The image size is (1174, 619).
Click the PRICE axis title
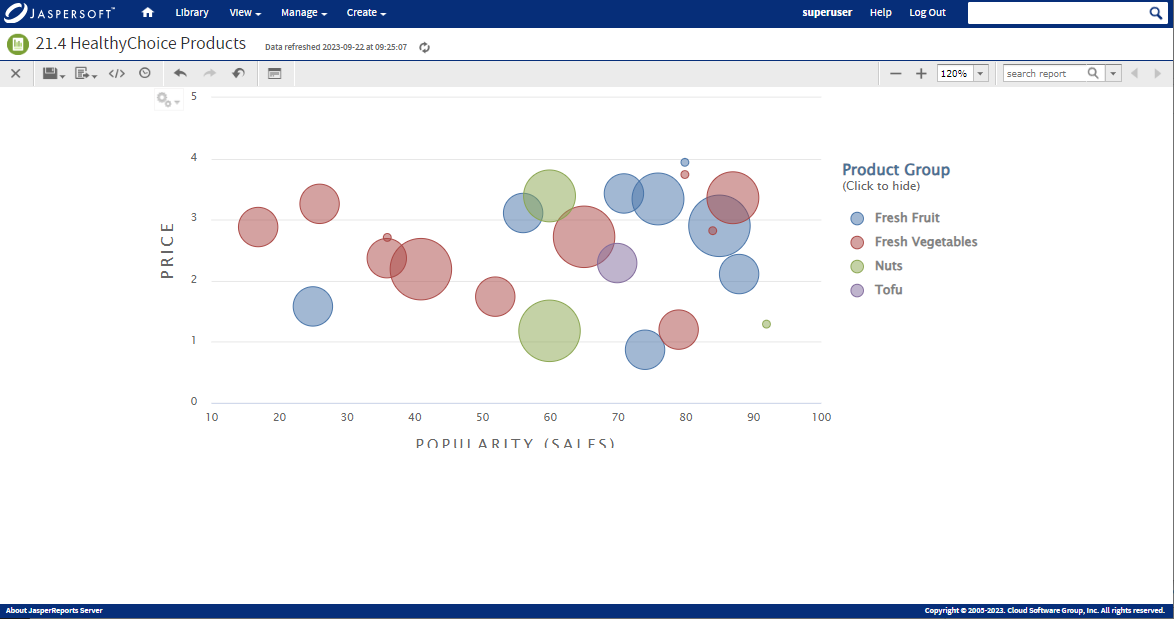pyautogui.click(x=167, y=250)
